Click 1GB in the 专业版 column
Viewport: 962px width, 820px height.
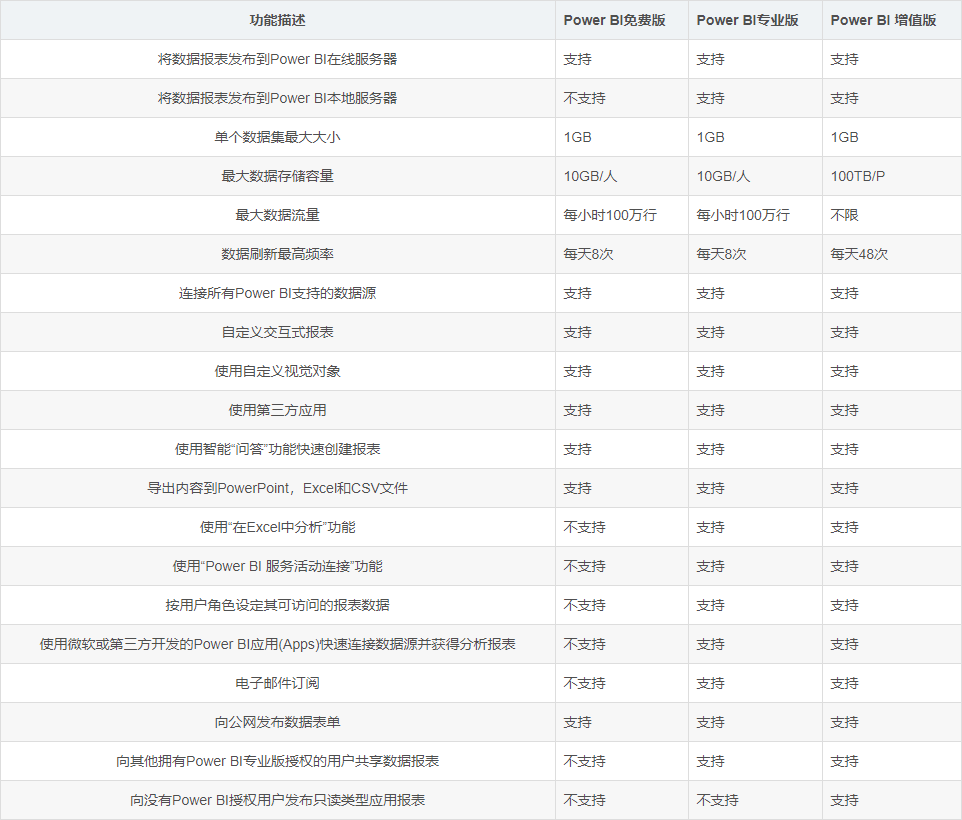[x=710, y=137]
